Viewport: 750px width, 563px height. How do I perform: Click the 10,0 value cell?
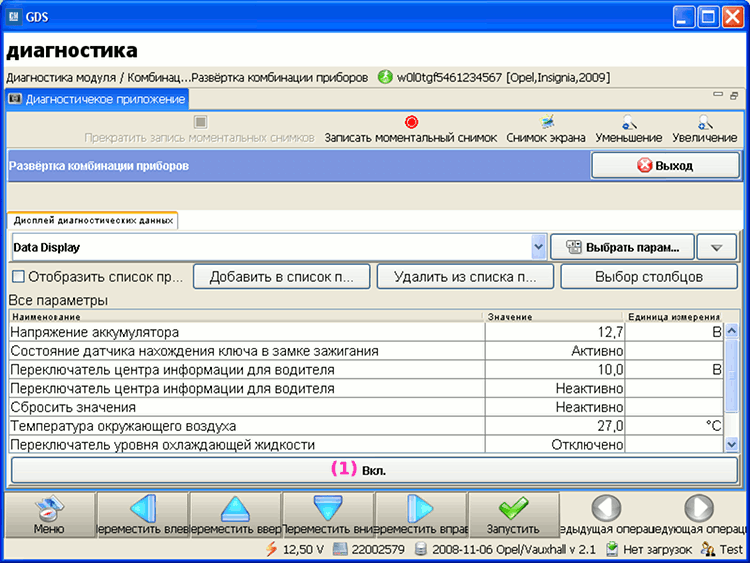[x=555, y=369]
